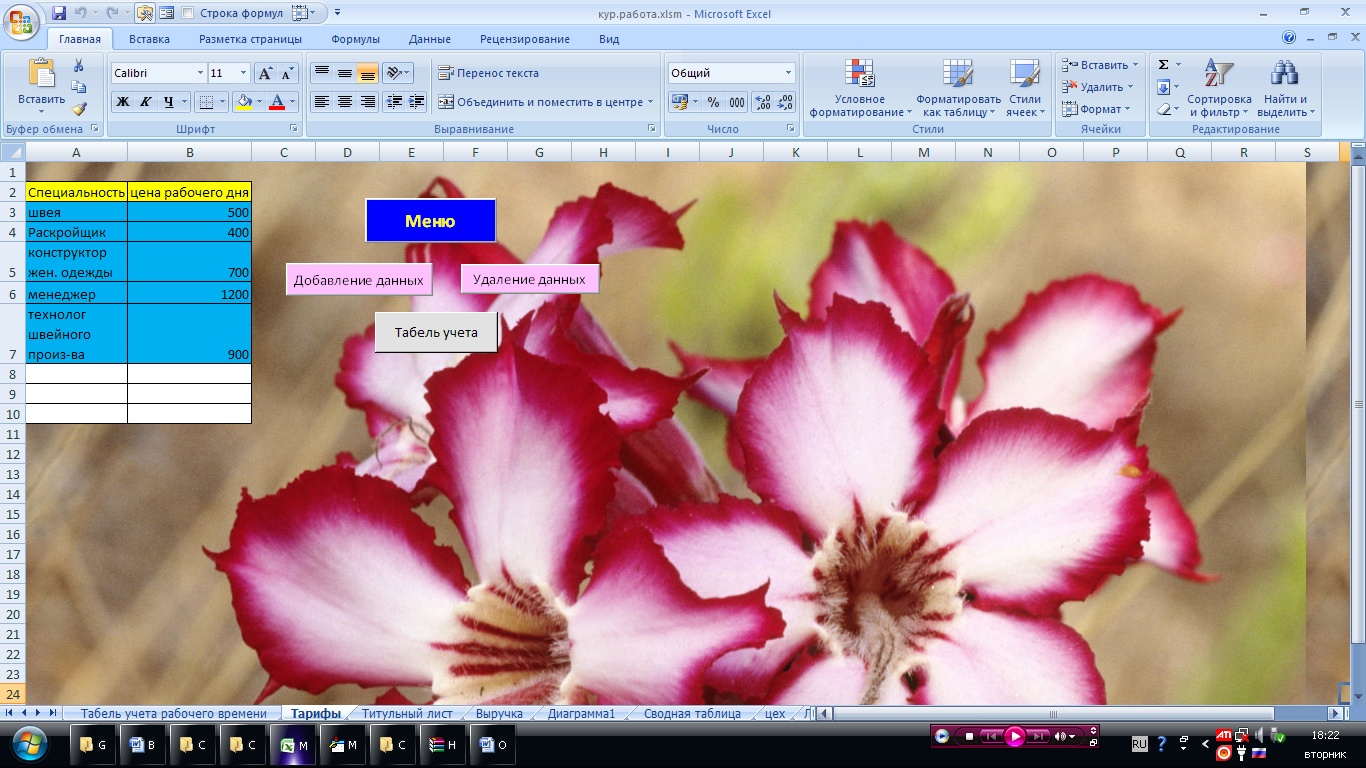This screenshot has height=768, width=1366.
Task: Increase decimal places
Action: (762, 102)
